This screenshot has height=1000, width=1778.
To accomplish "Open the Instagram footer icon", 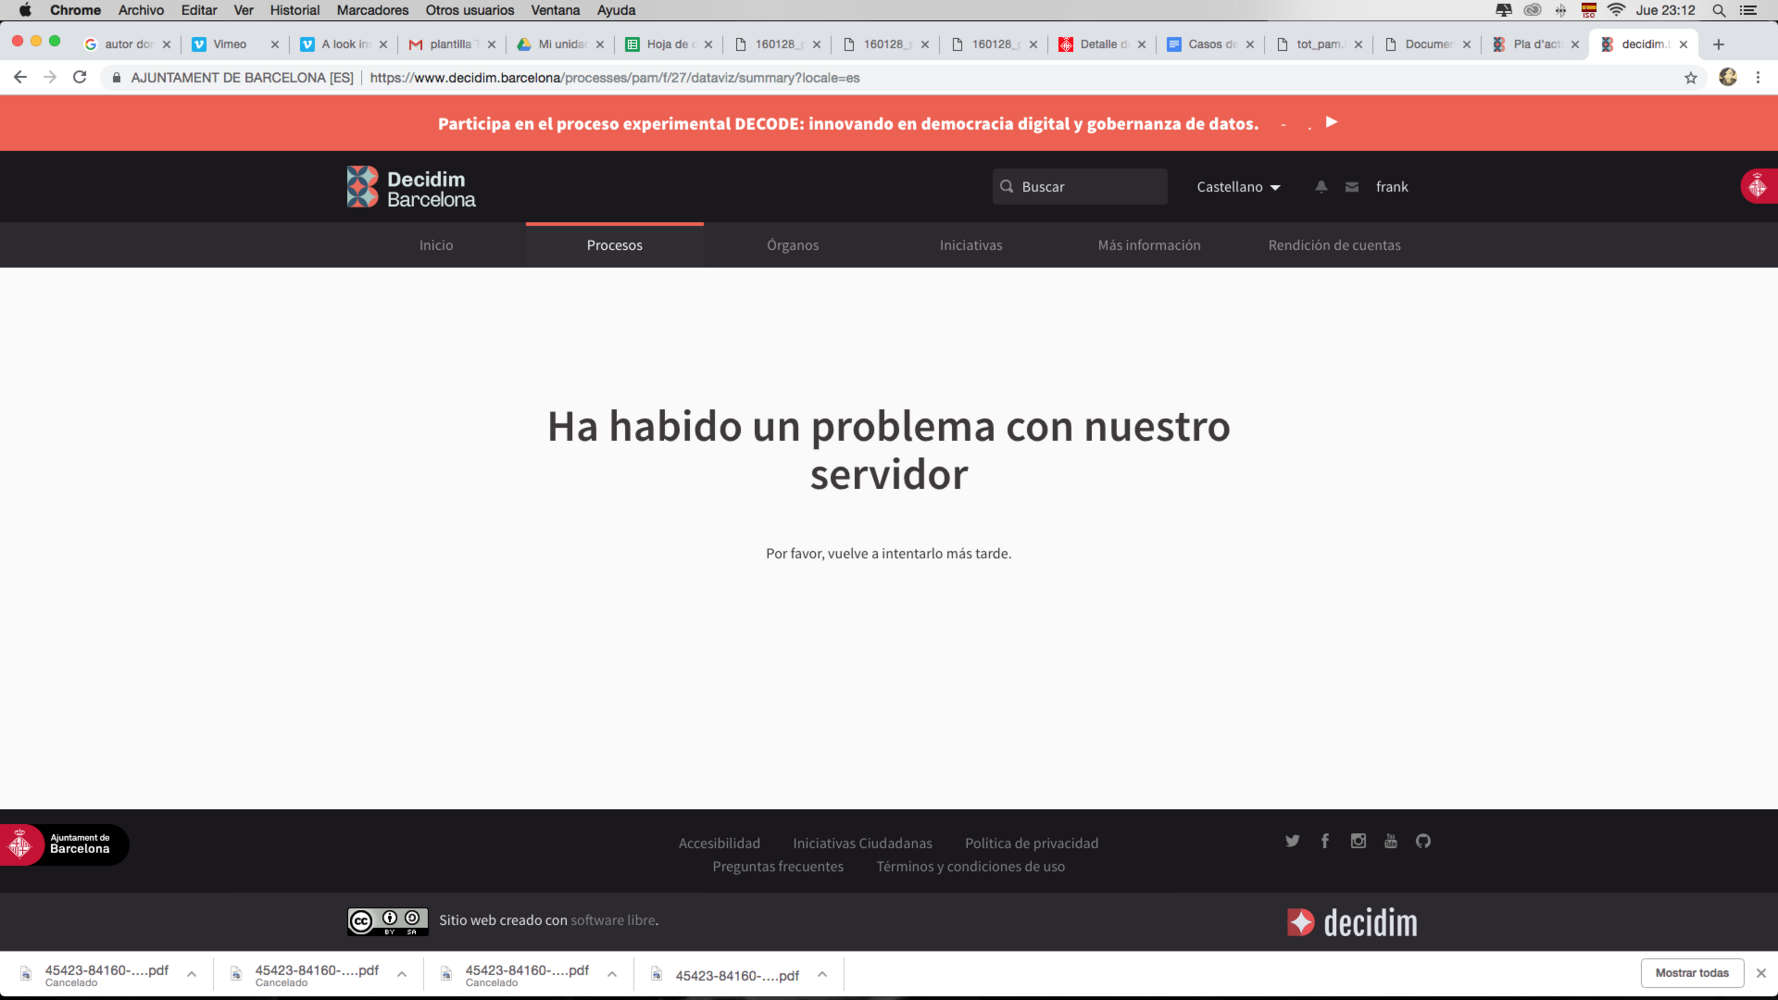I will [1358, 841].
